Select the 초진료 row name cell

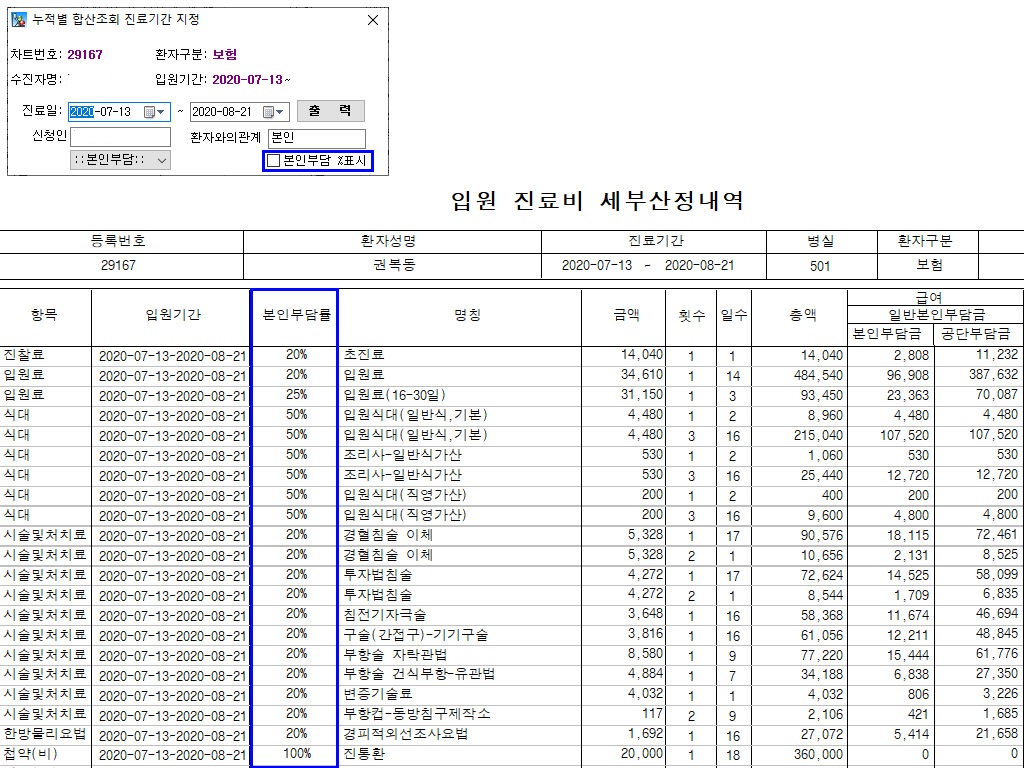364,355
